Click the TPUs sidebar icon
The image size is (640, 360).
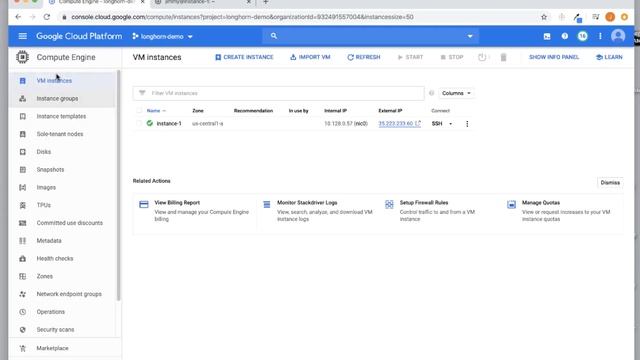pyautogui.click(x=22, y=205)
